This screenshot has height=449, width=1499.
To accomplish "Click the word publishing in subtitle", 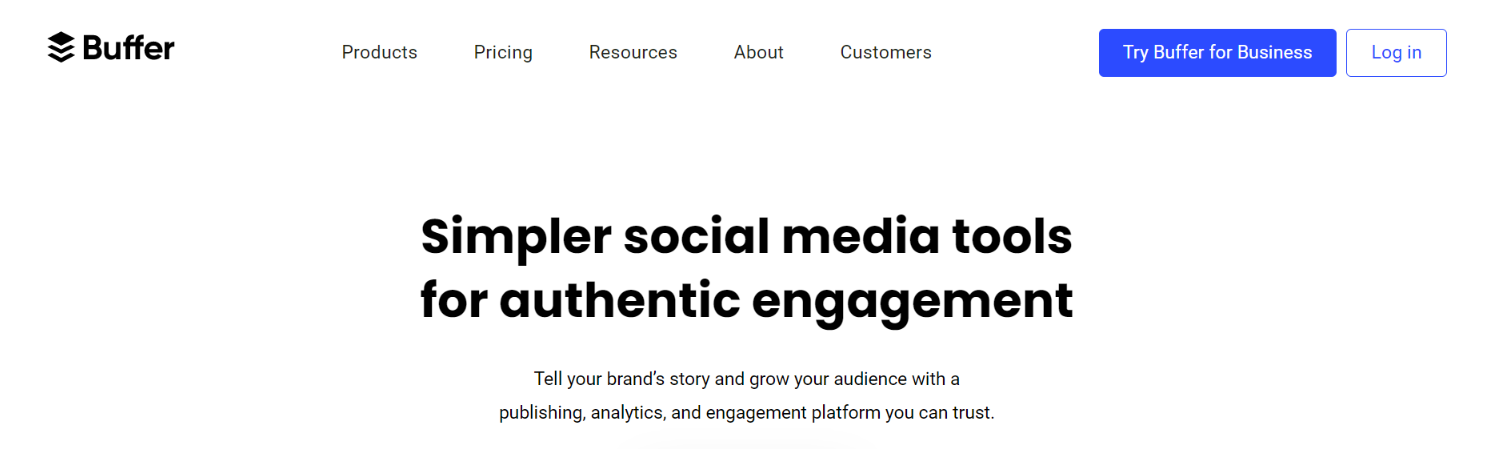I will (542, 413).
